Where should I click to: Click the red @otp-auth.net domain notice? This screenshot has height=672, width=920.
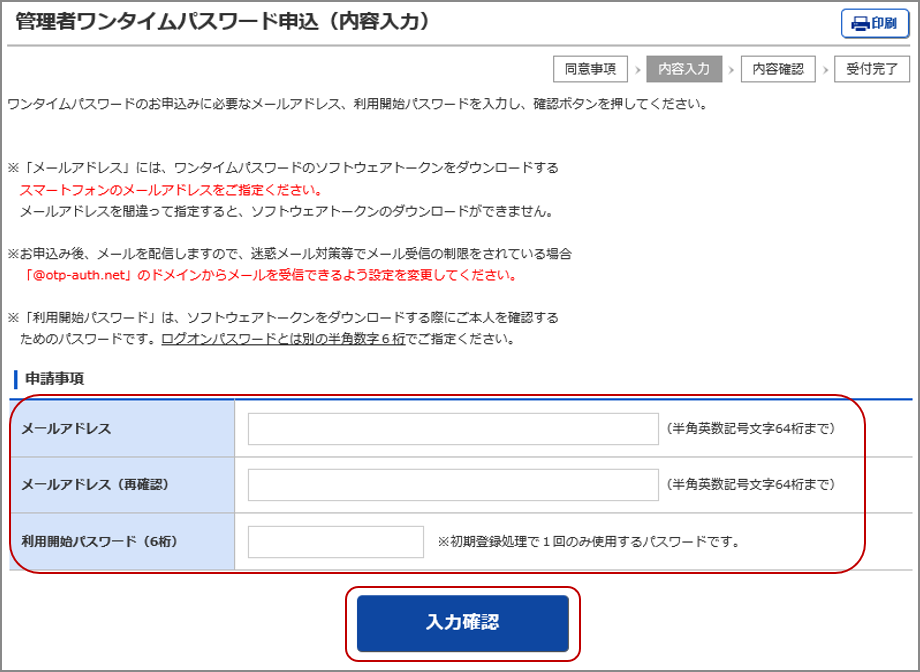tap(271, 275)
